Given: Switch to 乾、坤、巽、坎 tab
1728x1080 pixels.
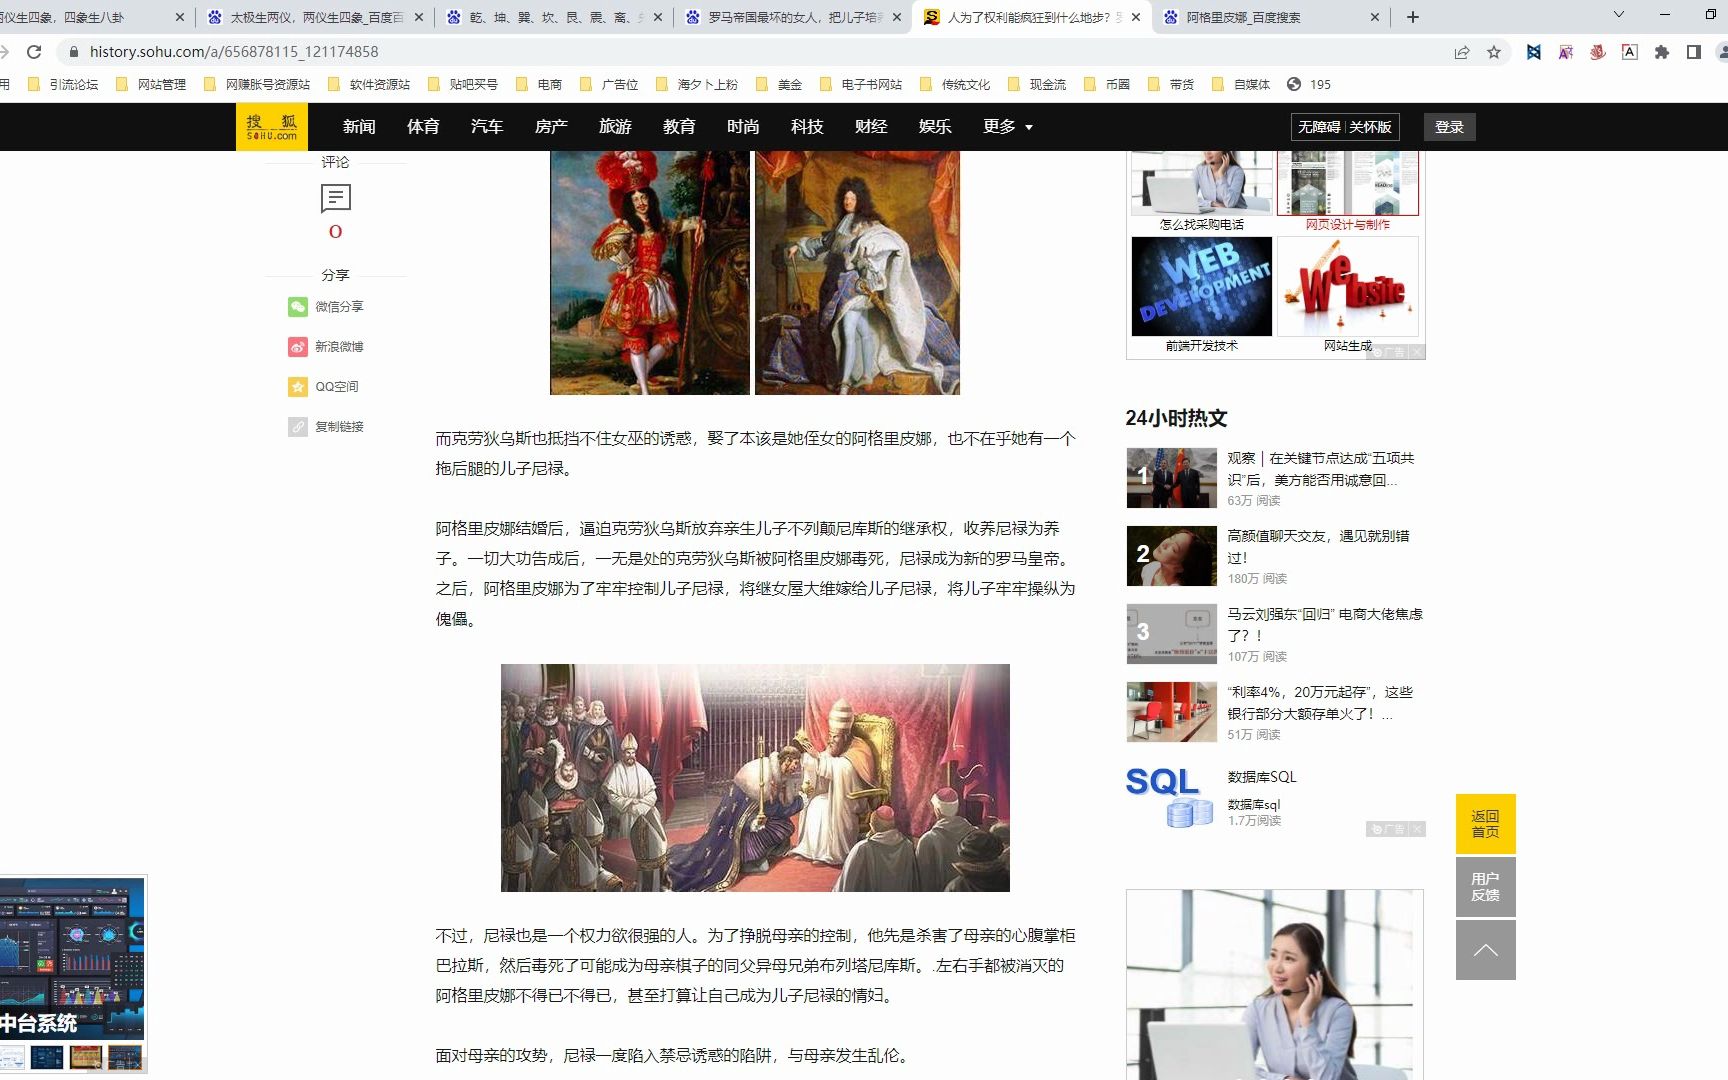Looking at the screenshot, I should click(554, 17).
